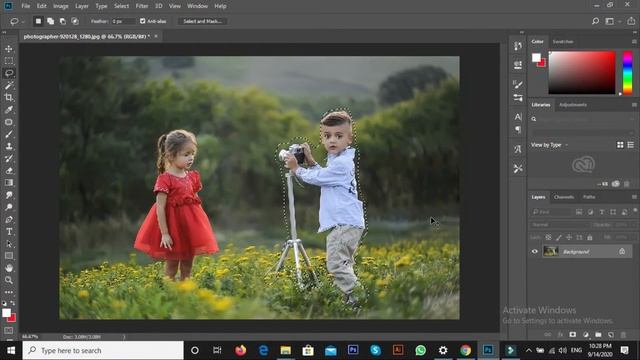Close the photographer jpg document tab
The image size is (640, 360).
156,36
